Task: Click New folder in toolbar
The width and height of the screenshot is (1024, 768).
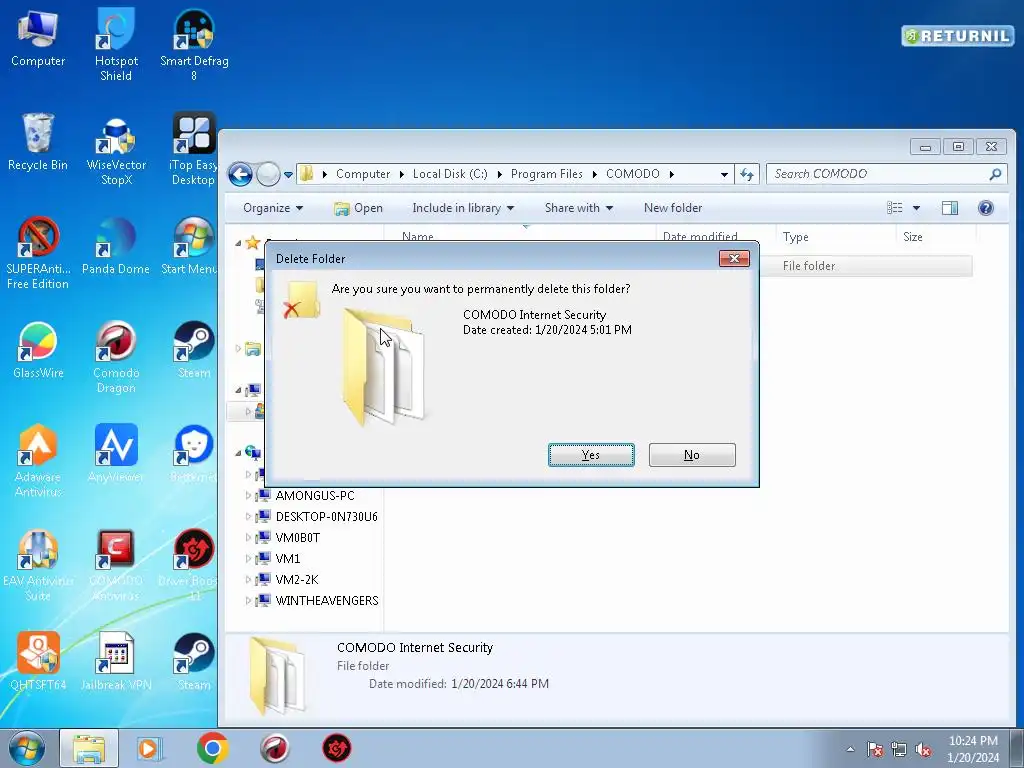Action: [x=673, y=208]
